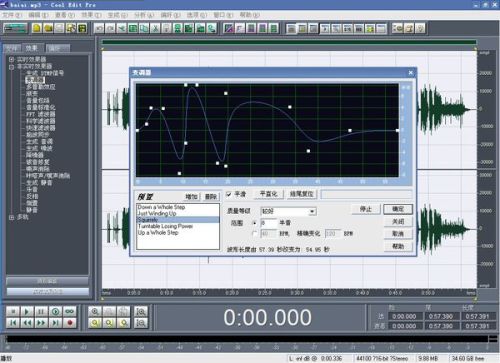The height and width of the screenshot is (363, 500).
Task: Click the green range bar above the waveform
Action: [289, 42]
